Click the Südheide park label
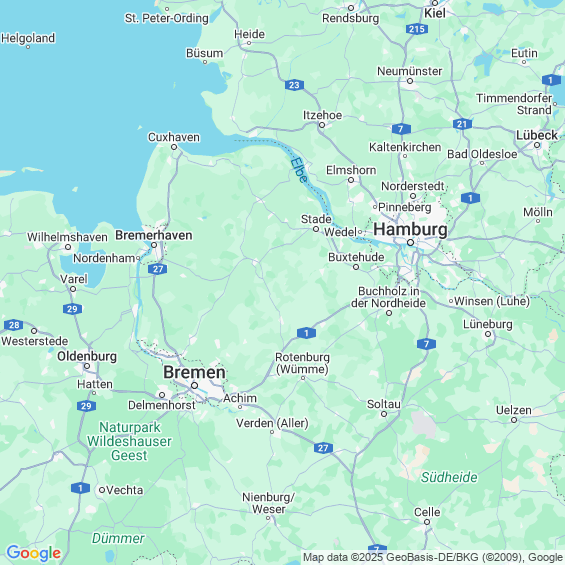 [x=449, y=477]
